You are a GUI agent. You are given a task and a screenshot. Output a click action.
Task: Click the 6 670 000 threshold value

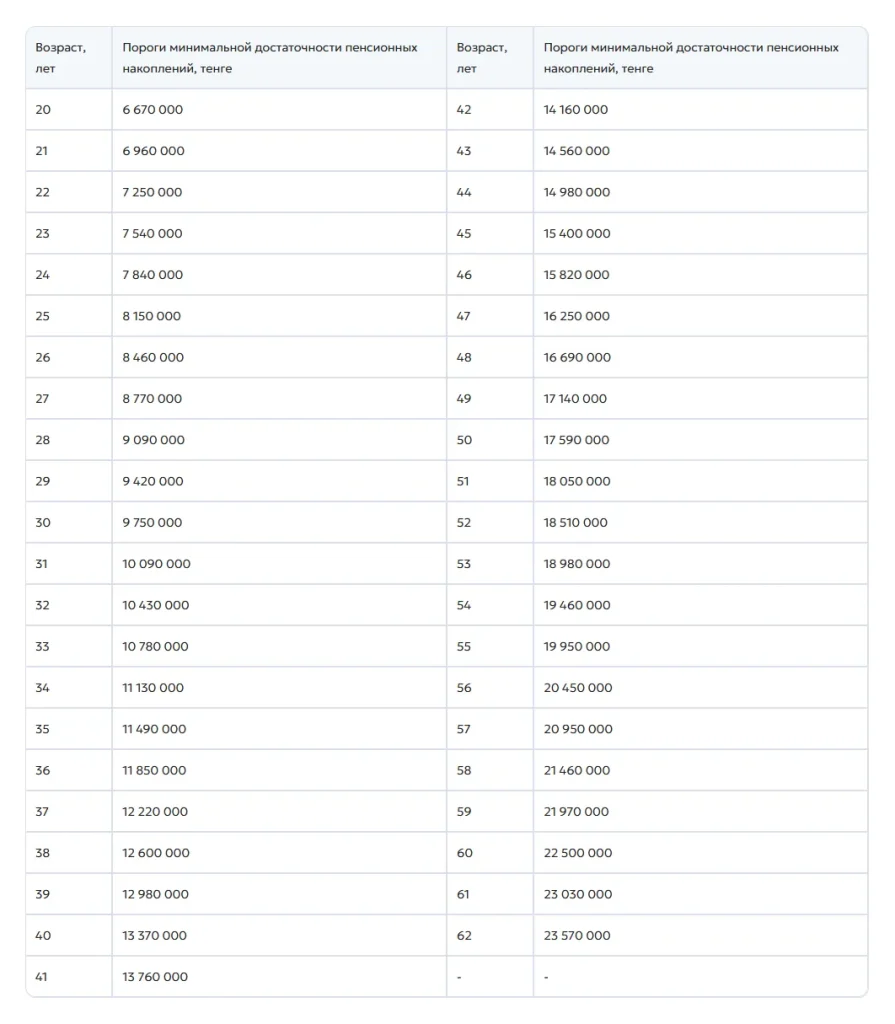tap(279, 110)
